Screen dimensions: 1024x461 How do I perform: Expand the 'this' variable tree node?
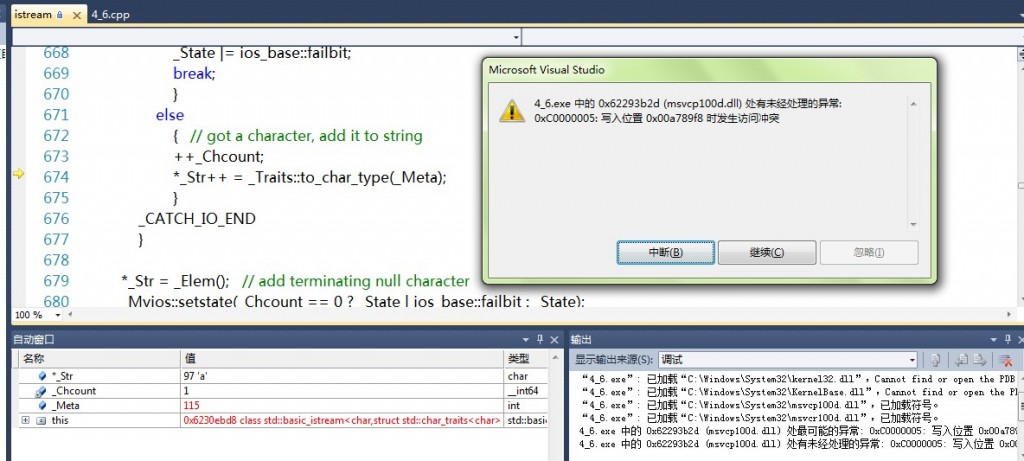[x=25, y=421]
